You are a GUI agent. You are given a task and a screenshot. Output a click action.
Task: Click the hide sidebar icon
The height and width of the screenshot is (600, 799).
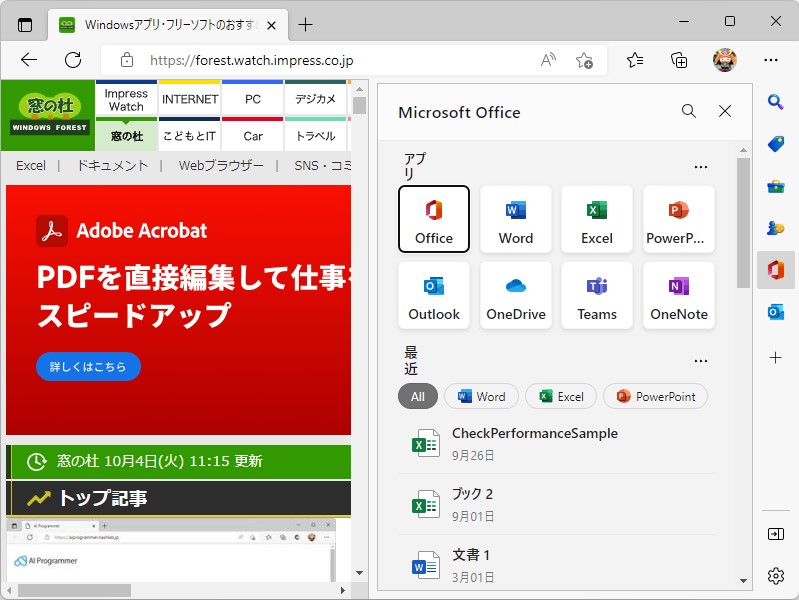coord(776,534)
